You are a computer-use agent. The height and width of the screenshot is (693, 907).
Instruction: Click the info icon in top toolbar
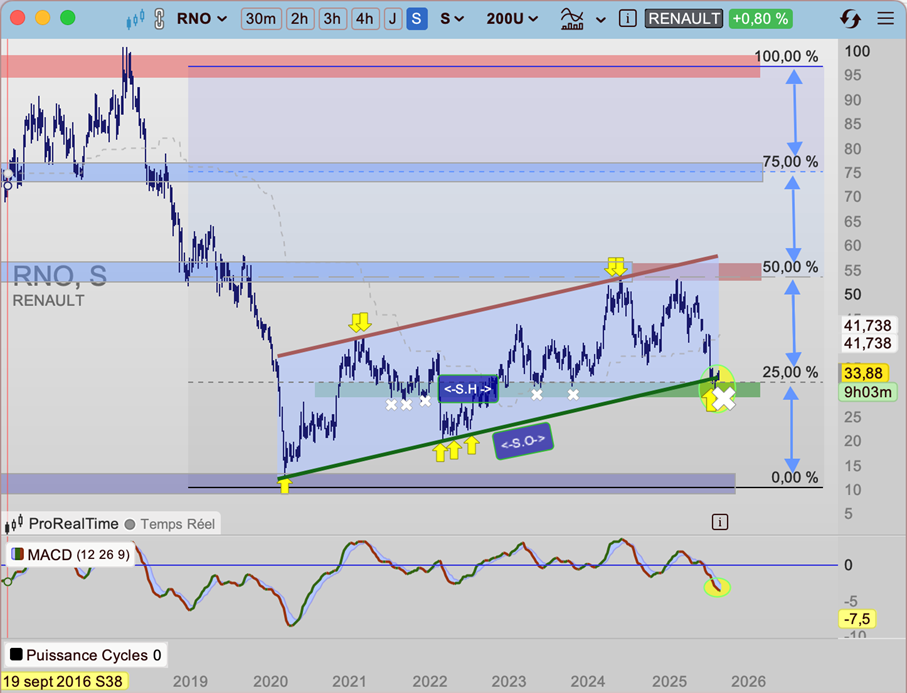pos(626,18)
